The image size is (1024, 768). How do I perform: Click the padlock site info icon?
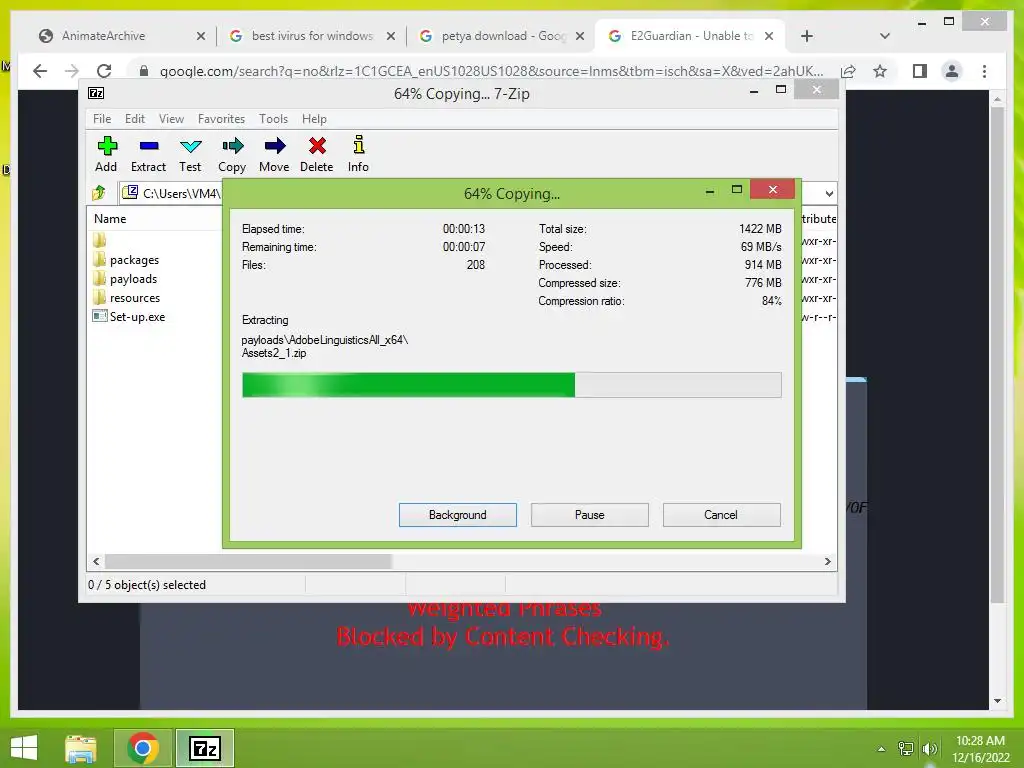pyautogui.click(x=144, y=71)
